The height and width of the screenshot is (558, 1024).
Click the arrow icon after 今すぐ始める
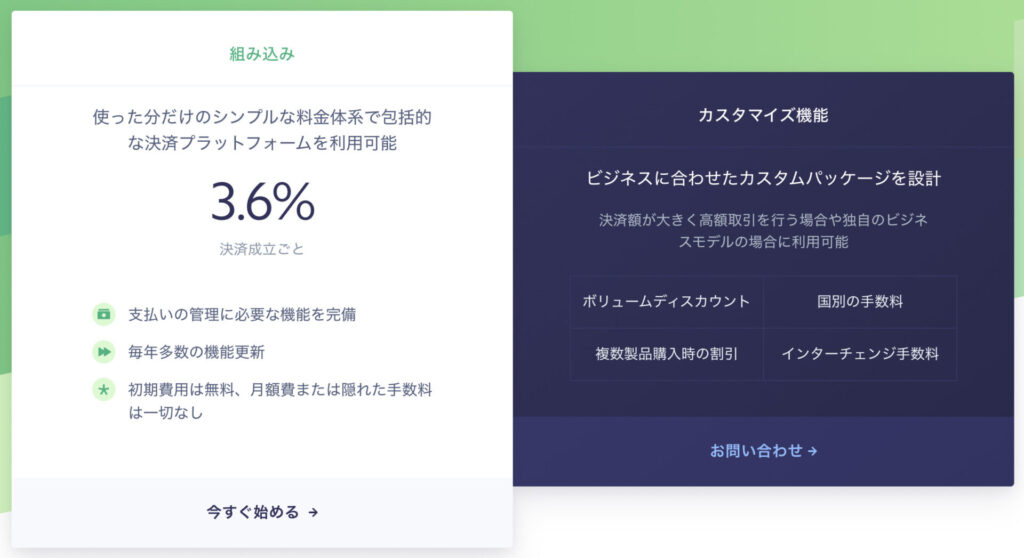click(x=313, y=513)
